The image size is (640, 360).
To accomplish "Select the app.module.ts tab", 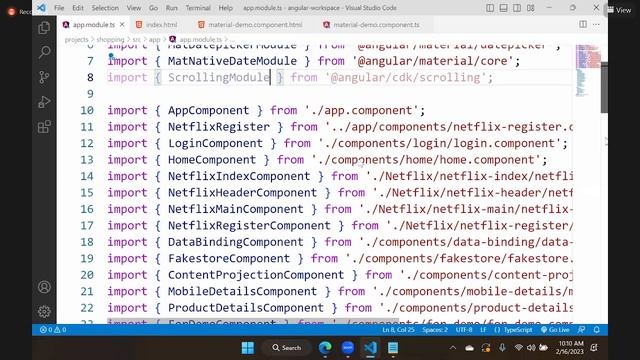I will coord(93,24).
